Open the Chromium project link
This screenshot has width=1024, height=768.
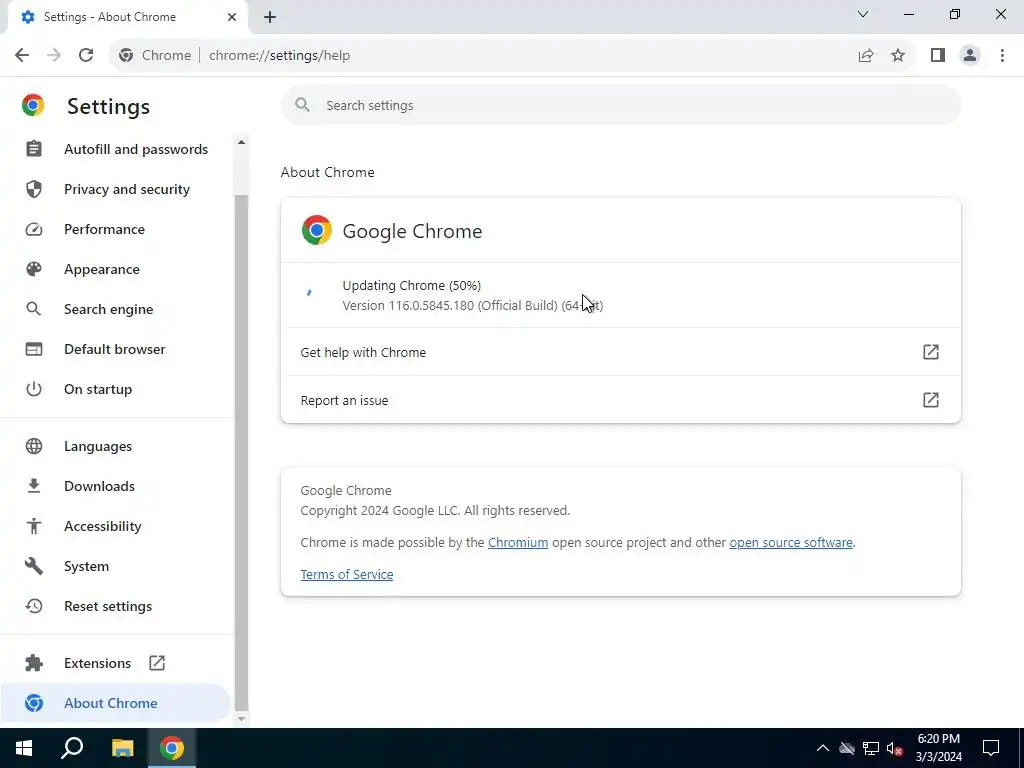518,543
